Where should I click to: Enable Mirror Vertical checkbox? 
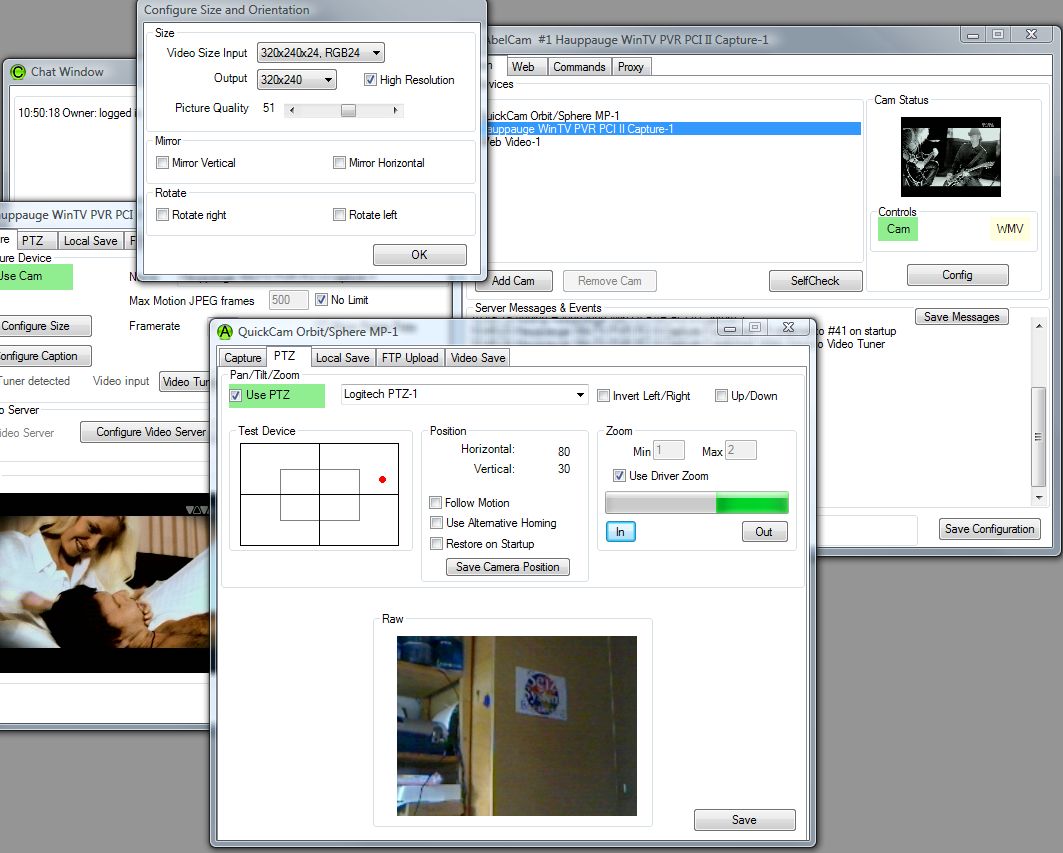(163, 163)
